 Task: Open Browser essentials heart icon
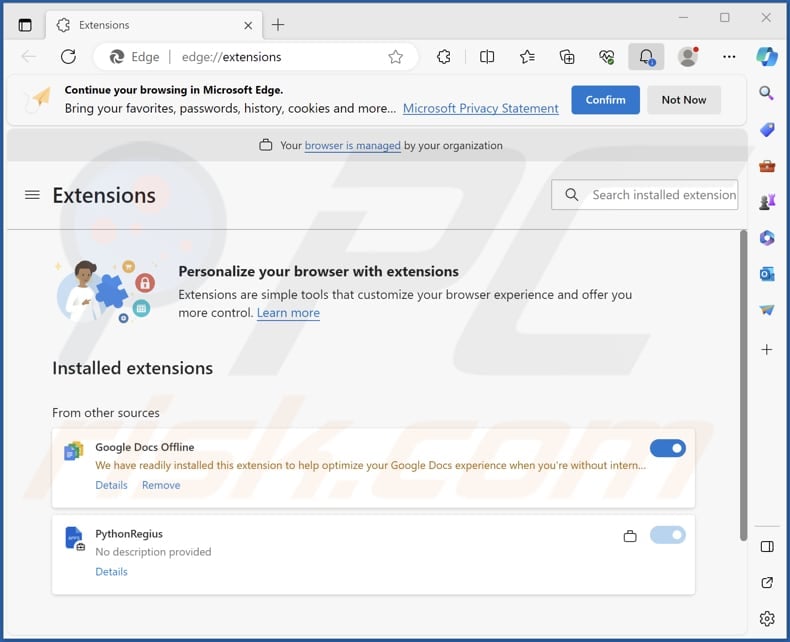[x=607, y=57]
